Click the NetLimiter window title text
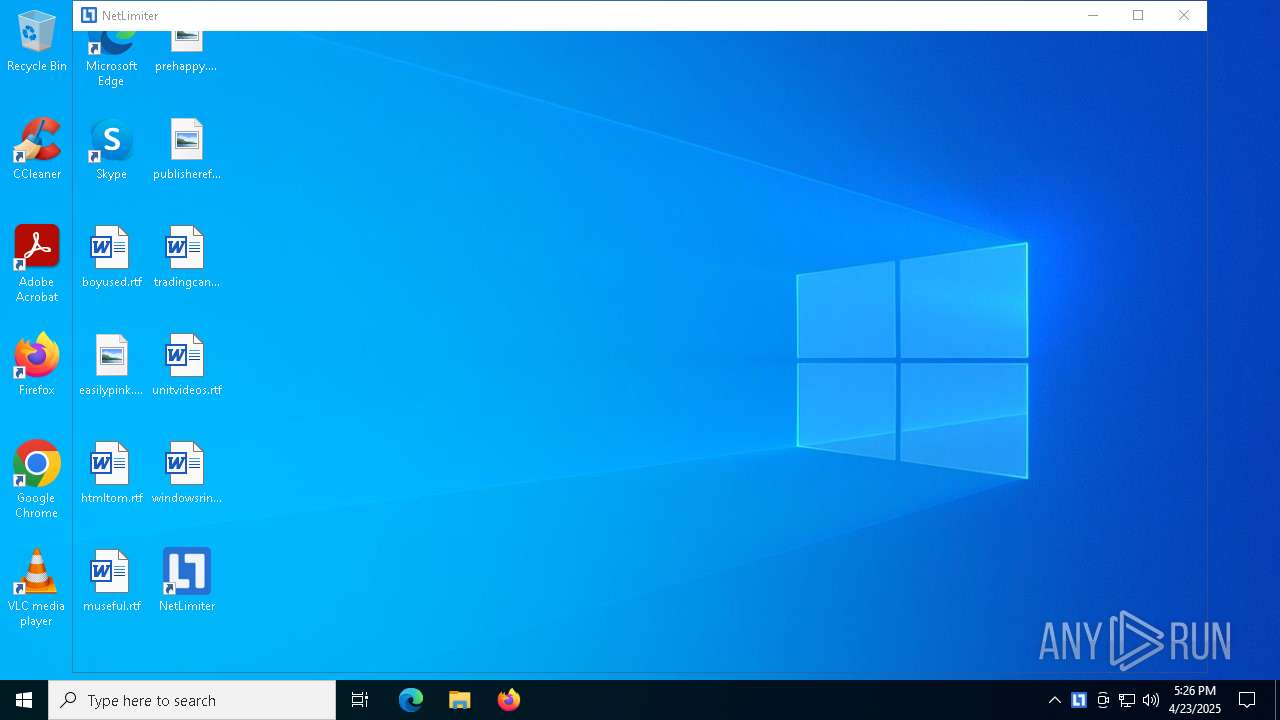Screen dimensions: 1280x720 click(x=130, y=16)
